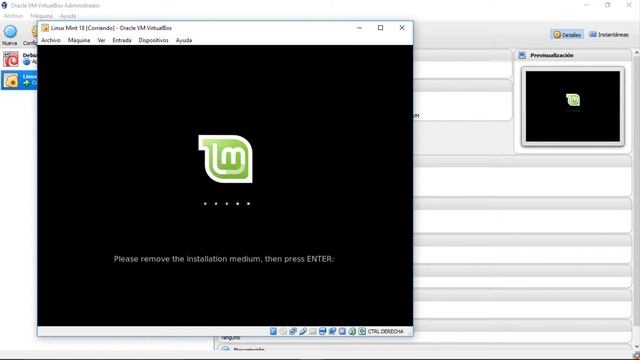Click the Instantáneas button
Image resolution: width=640 pixels, height=360 pixels.
pos(609,35)
